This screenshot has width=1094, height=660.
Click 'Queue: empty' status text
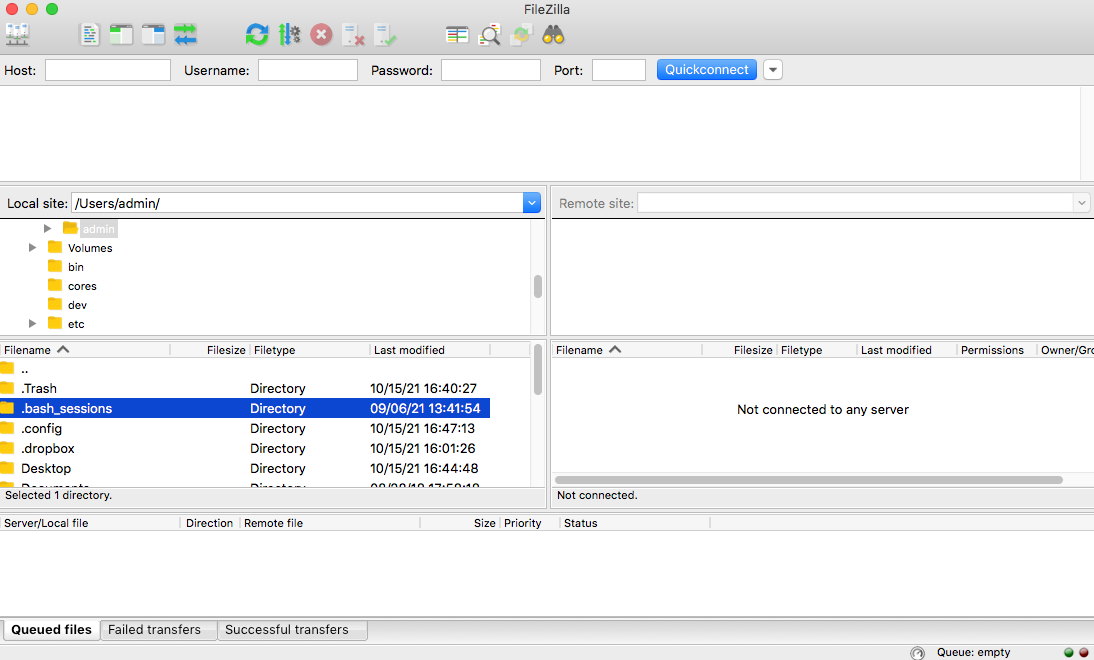(973, 652)
